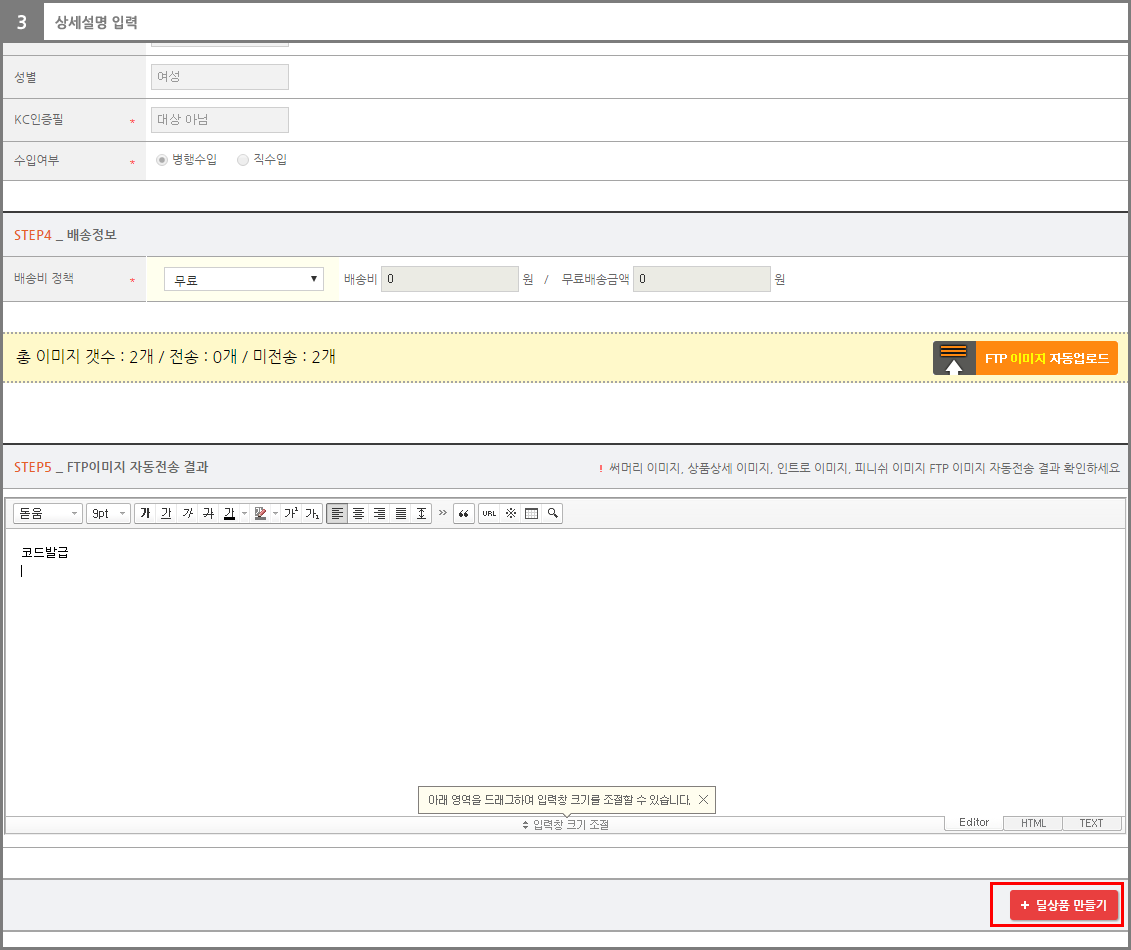Switch to the TEXT editor tab
1131x950 pixels.
[1091, 823]
